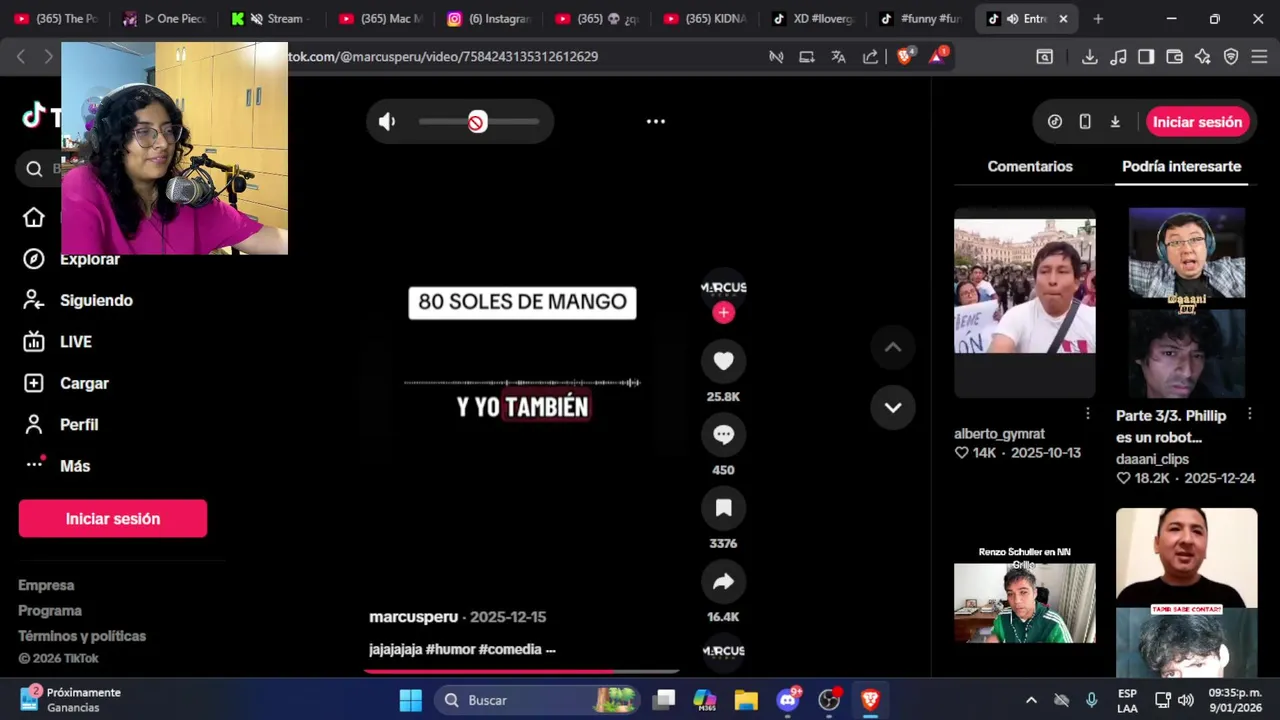This screenshot has width=1280, height=720.
Task: Open the video three-dots options menu
Action: 656,121
